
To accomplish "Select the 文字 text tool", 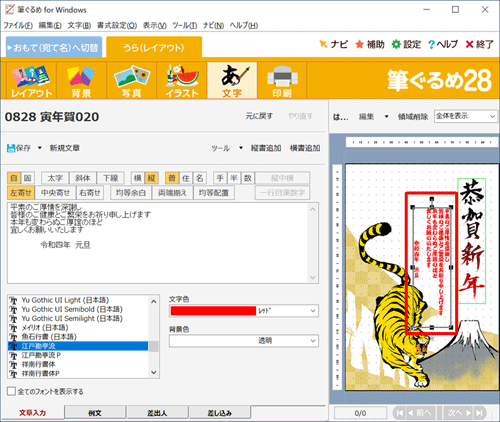I will point(232,80).
